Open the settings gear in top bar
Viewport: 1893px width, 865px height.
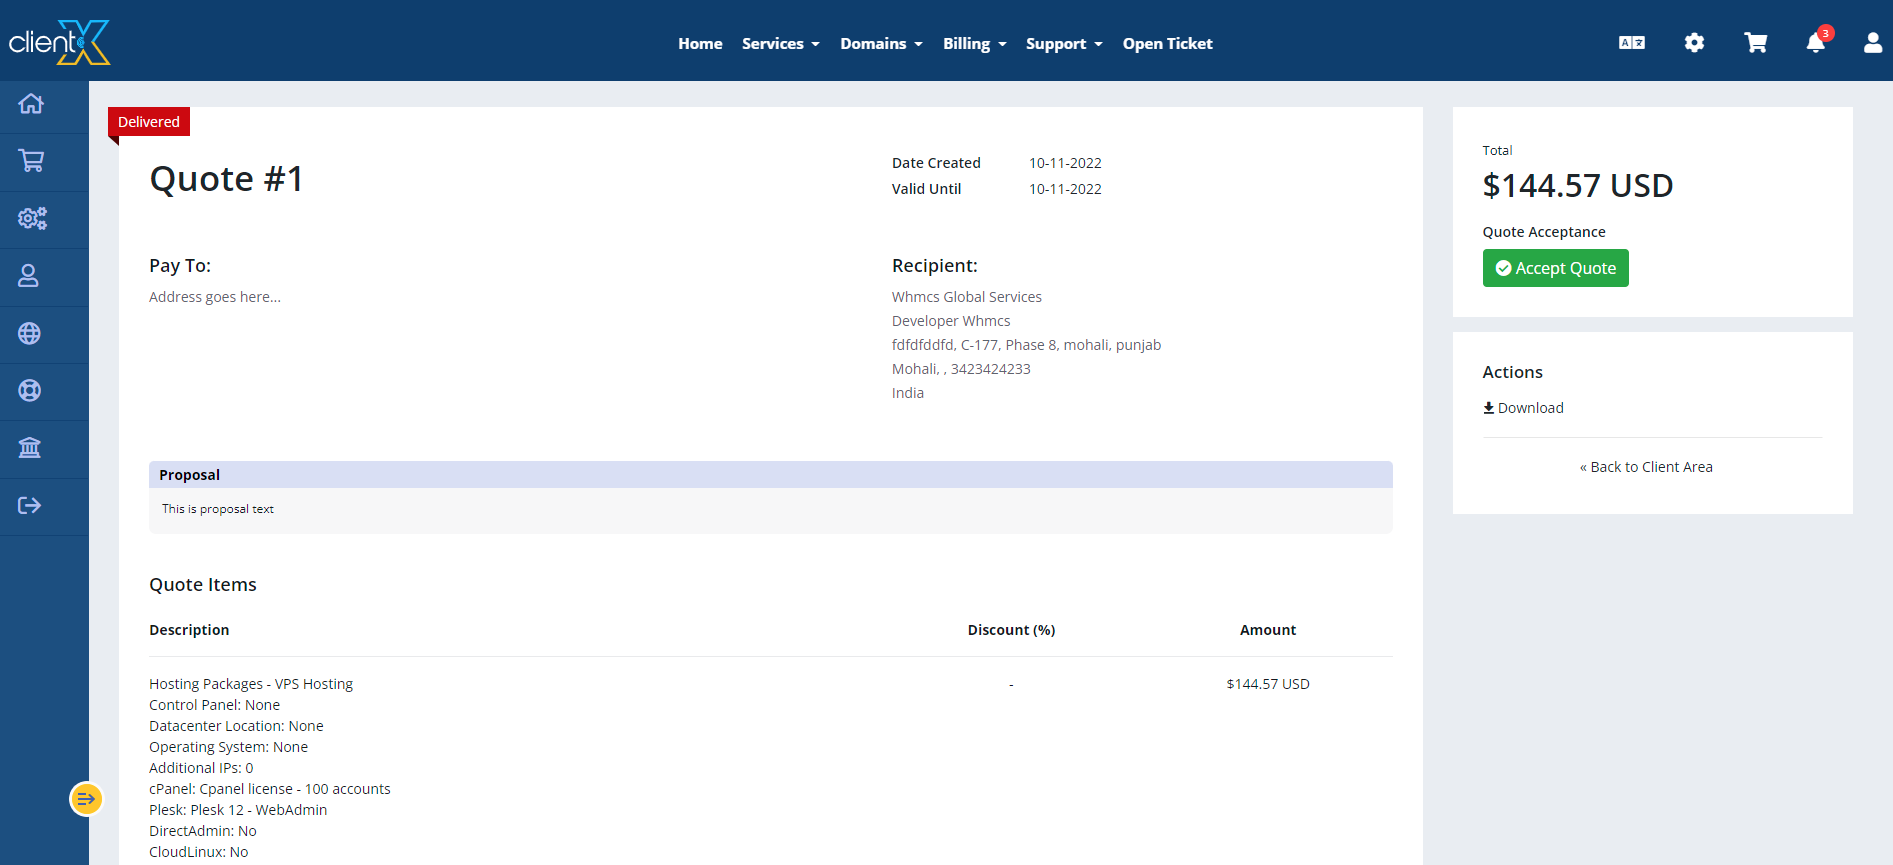pos(1694,43)
